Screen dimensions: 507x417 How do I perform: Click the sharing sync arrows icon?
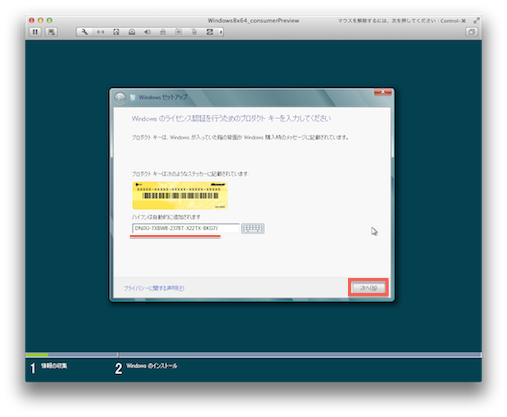[210, 32]
